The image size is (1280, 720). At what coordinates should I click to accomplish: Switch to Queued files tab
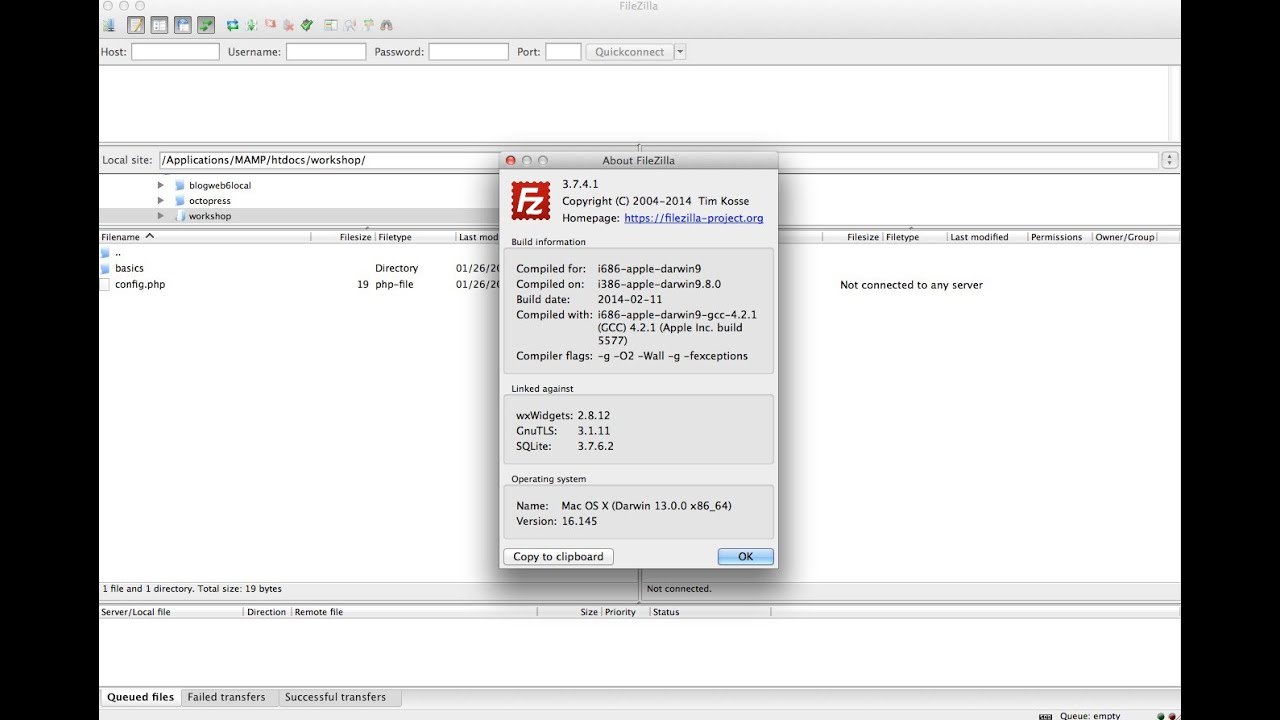click(x=141, y=697)
